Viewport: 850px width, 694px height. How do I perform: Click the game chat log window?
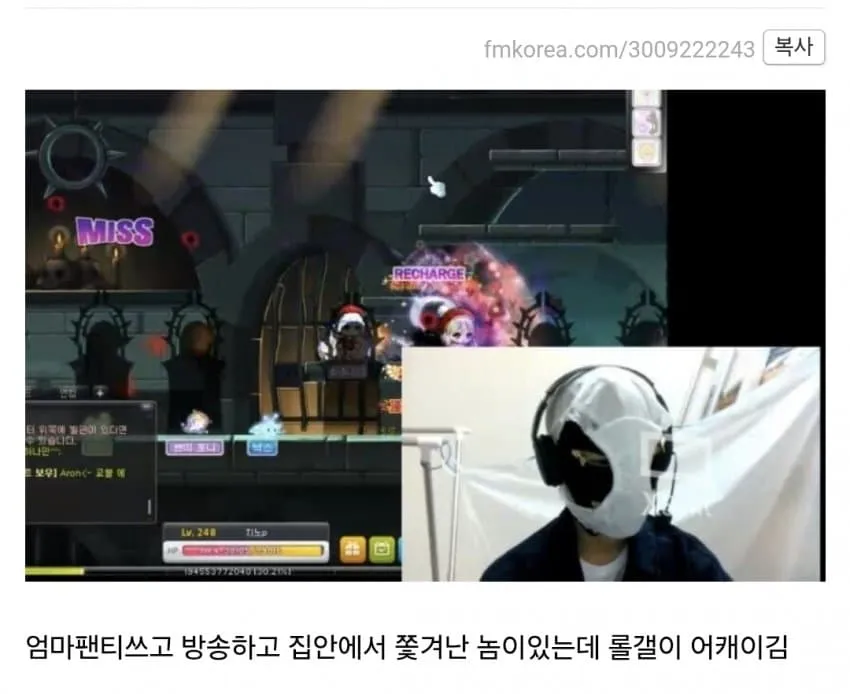[91, 462]
